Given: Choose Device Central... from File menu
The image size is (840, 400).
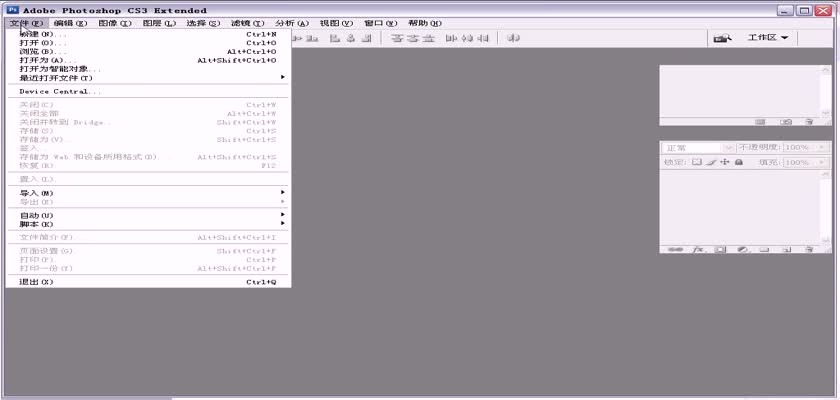Looking at the screenshot, I should pos(148,92).
